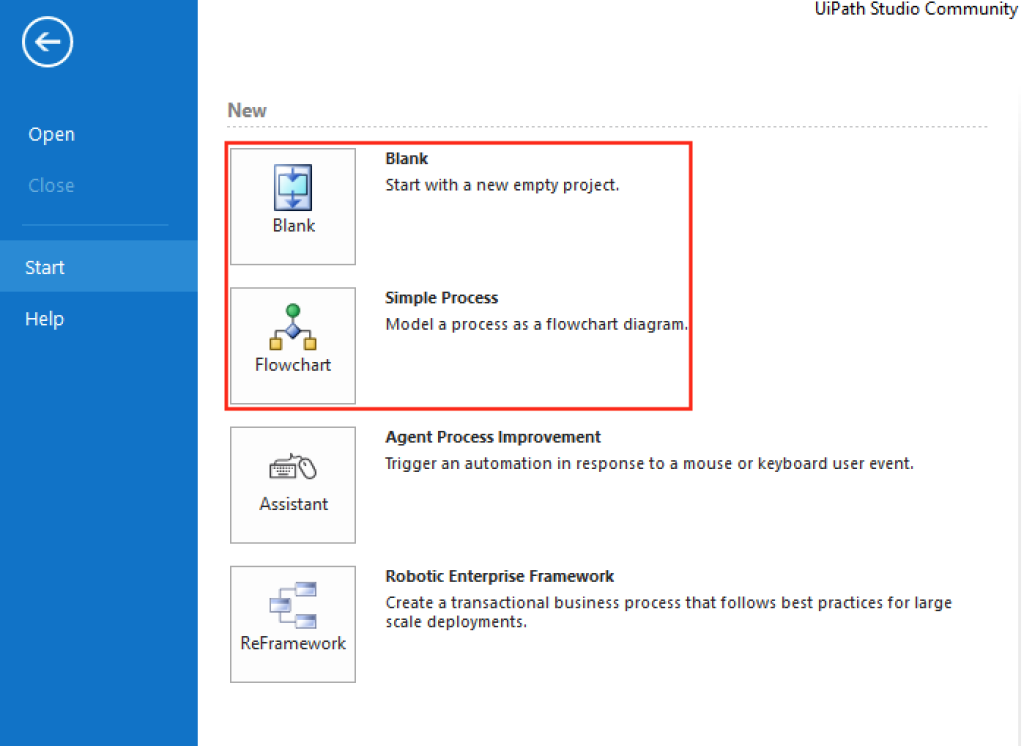Click the back arrow circle icon

click(48, 43)
